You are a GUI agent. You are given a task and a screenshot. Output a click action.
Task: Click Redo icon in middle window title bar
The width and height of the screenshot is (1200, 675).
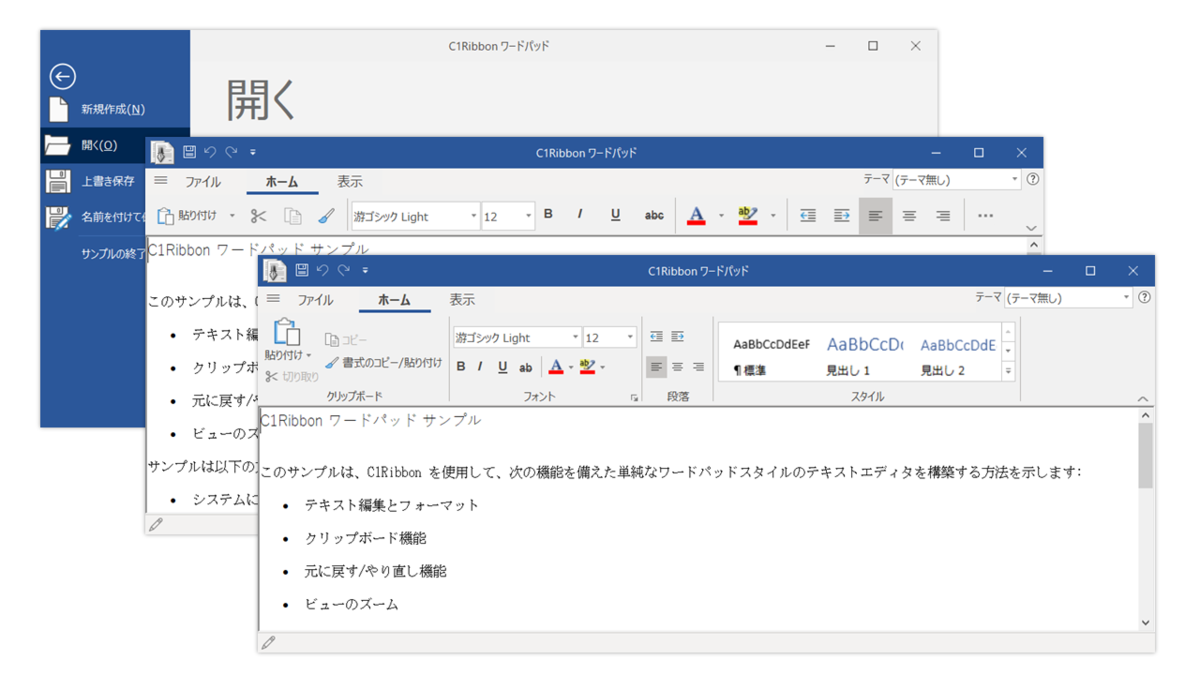pyautogui.click(x=231, y=153)
